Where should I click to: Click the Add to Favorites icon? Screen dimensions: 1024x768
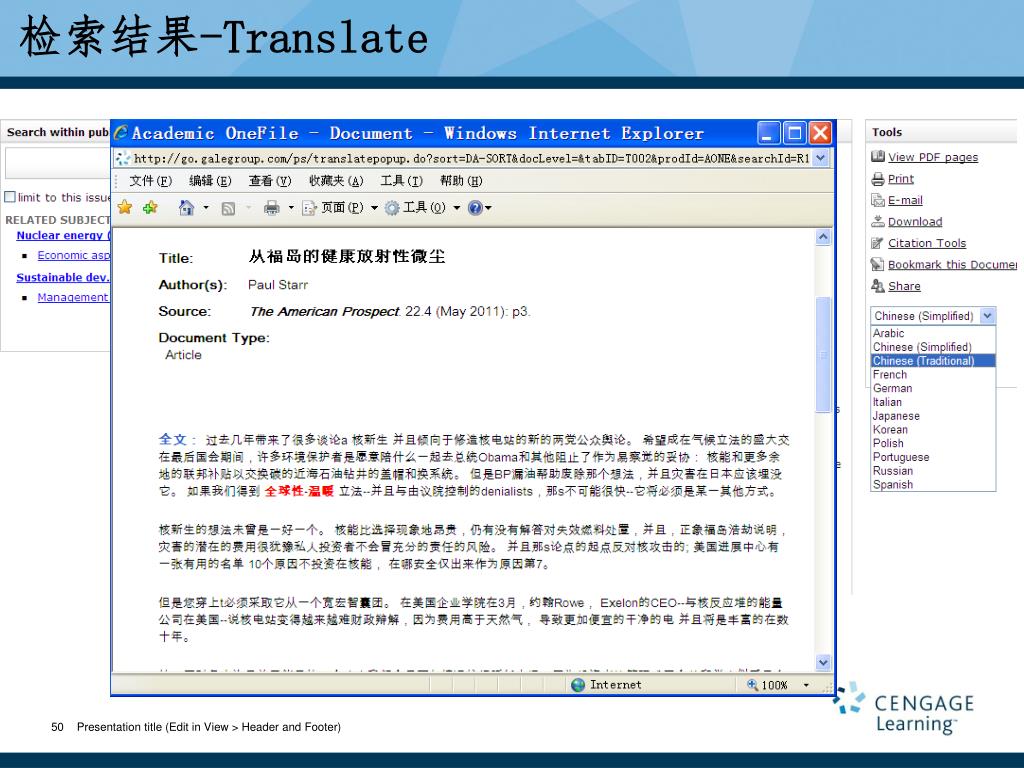[150, 208]
